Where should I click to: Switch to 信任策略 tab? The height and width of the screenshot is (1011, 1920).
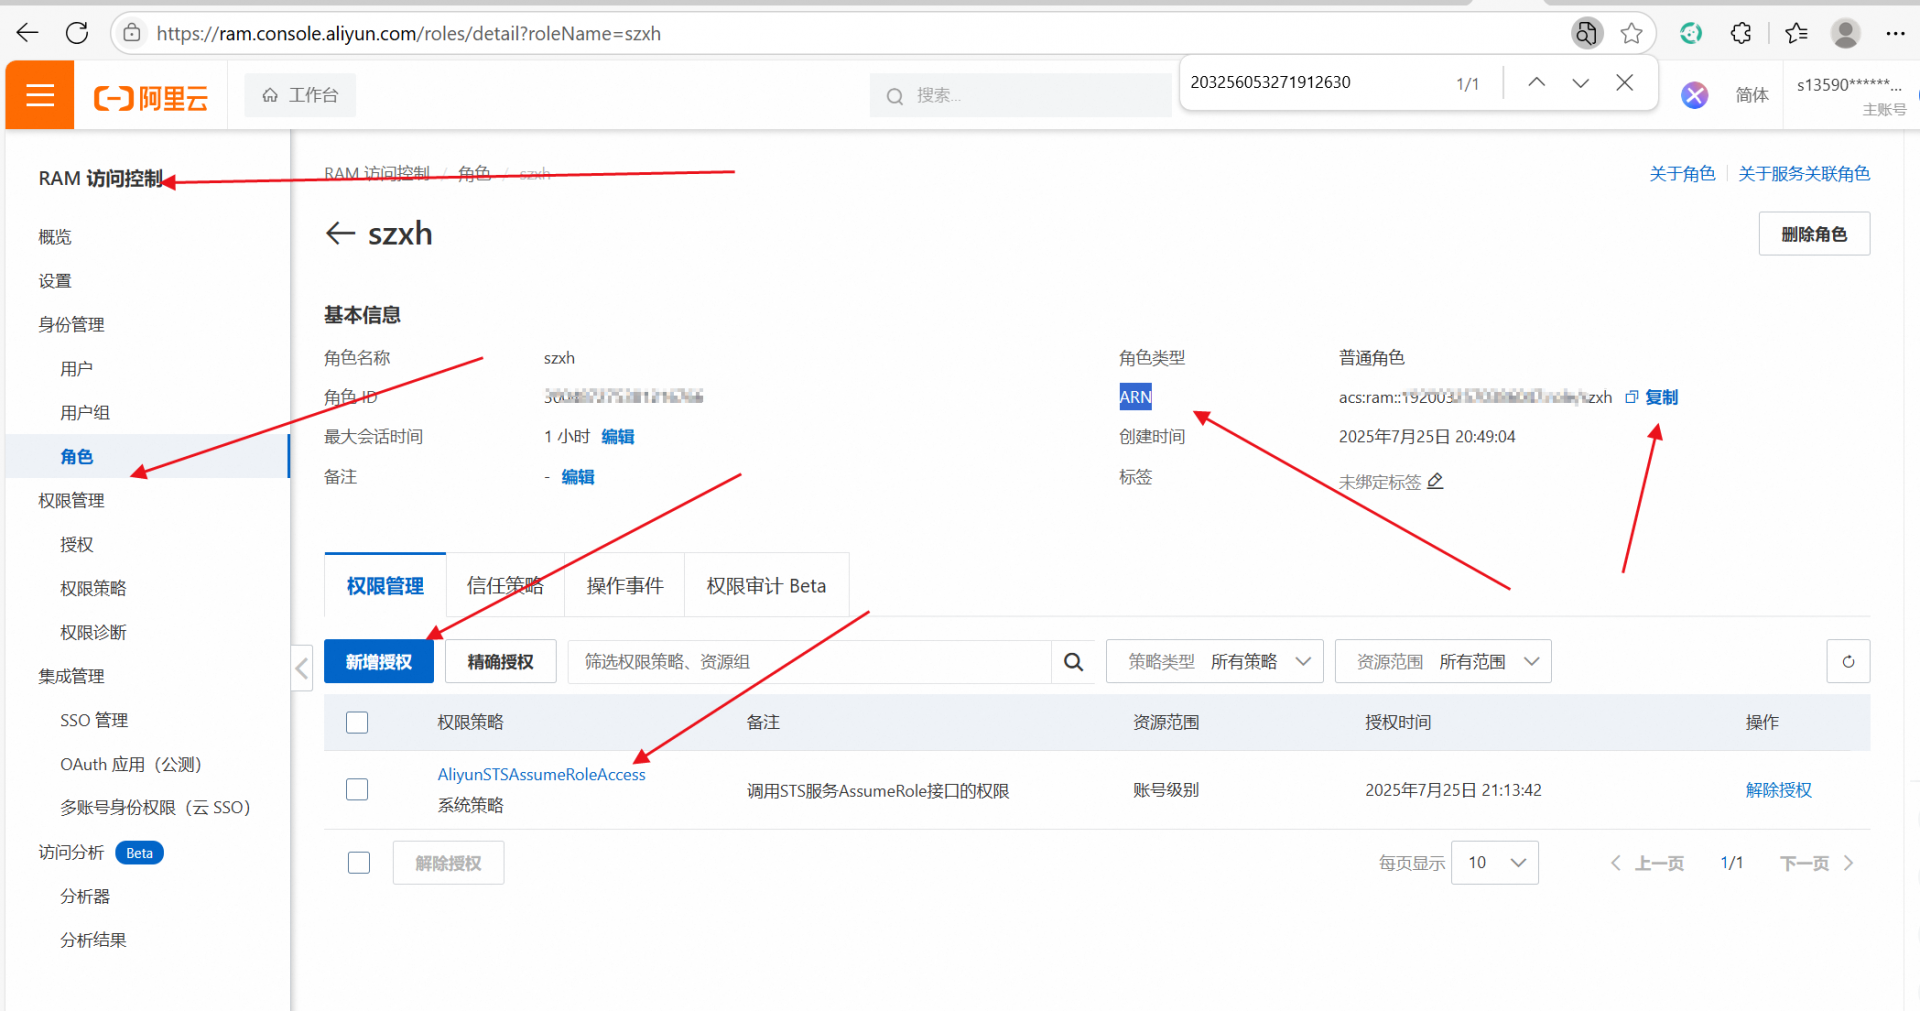tap(505, 586)
